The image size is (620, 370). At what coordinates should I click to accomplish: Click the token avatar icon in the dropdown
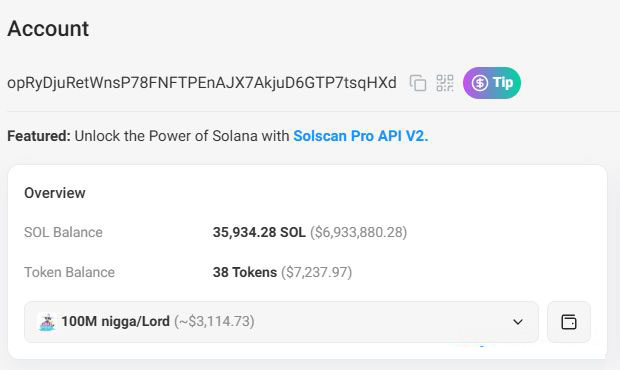(47, 322)
